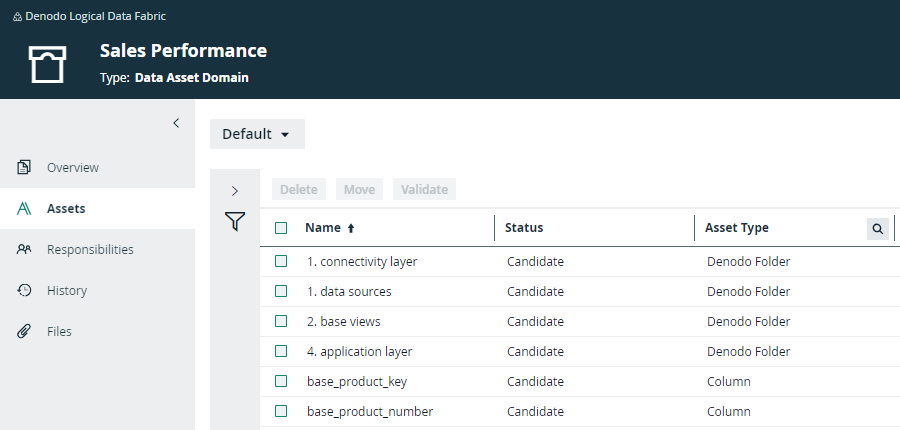The width and height of the screenshot is (900, 430).
Task: Click the Move button
Action: coord(359,189)
